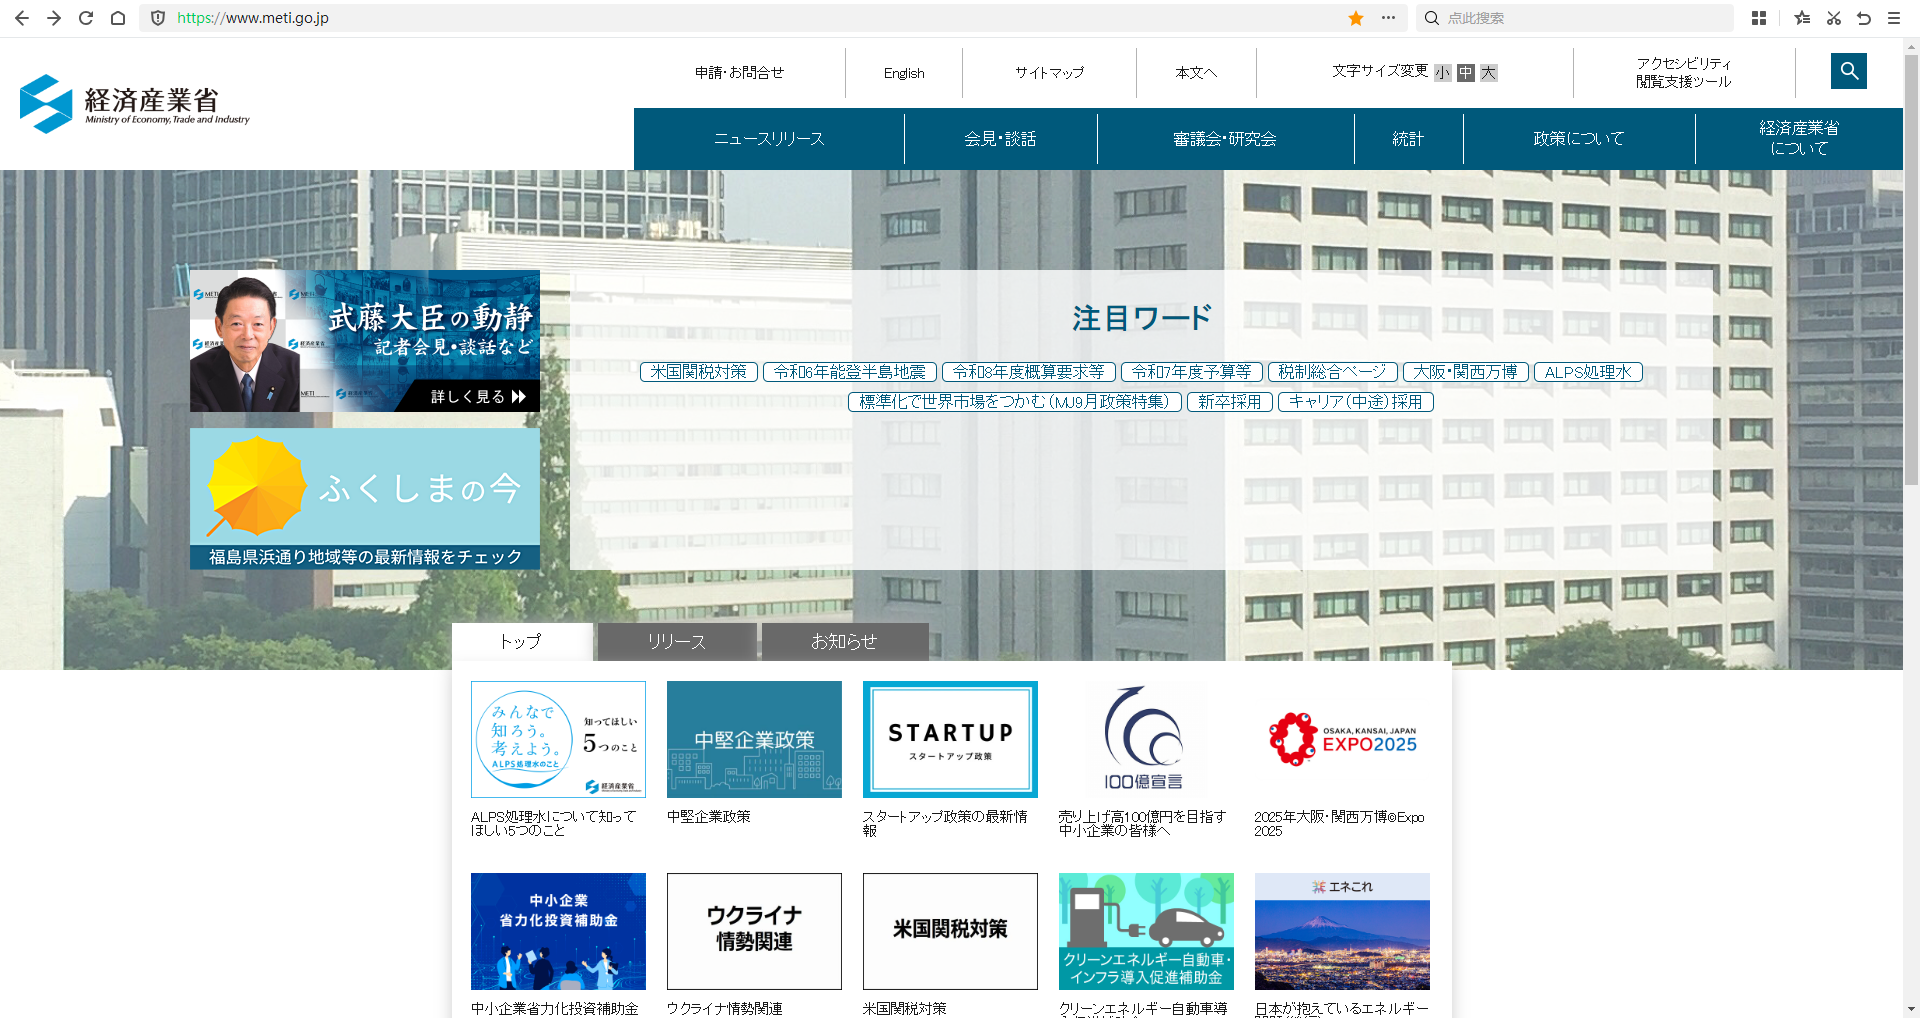Select the トップ tab
Screen dimensions: 1920x1018
tap(521, 642)
